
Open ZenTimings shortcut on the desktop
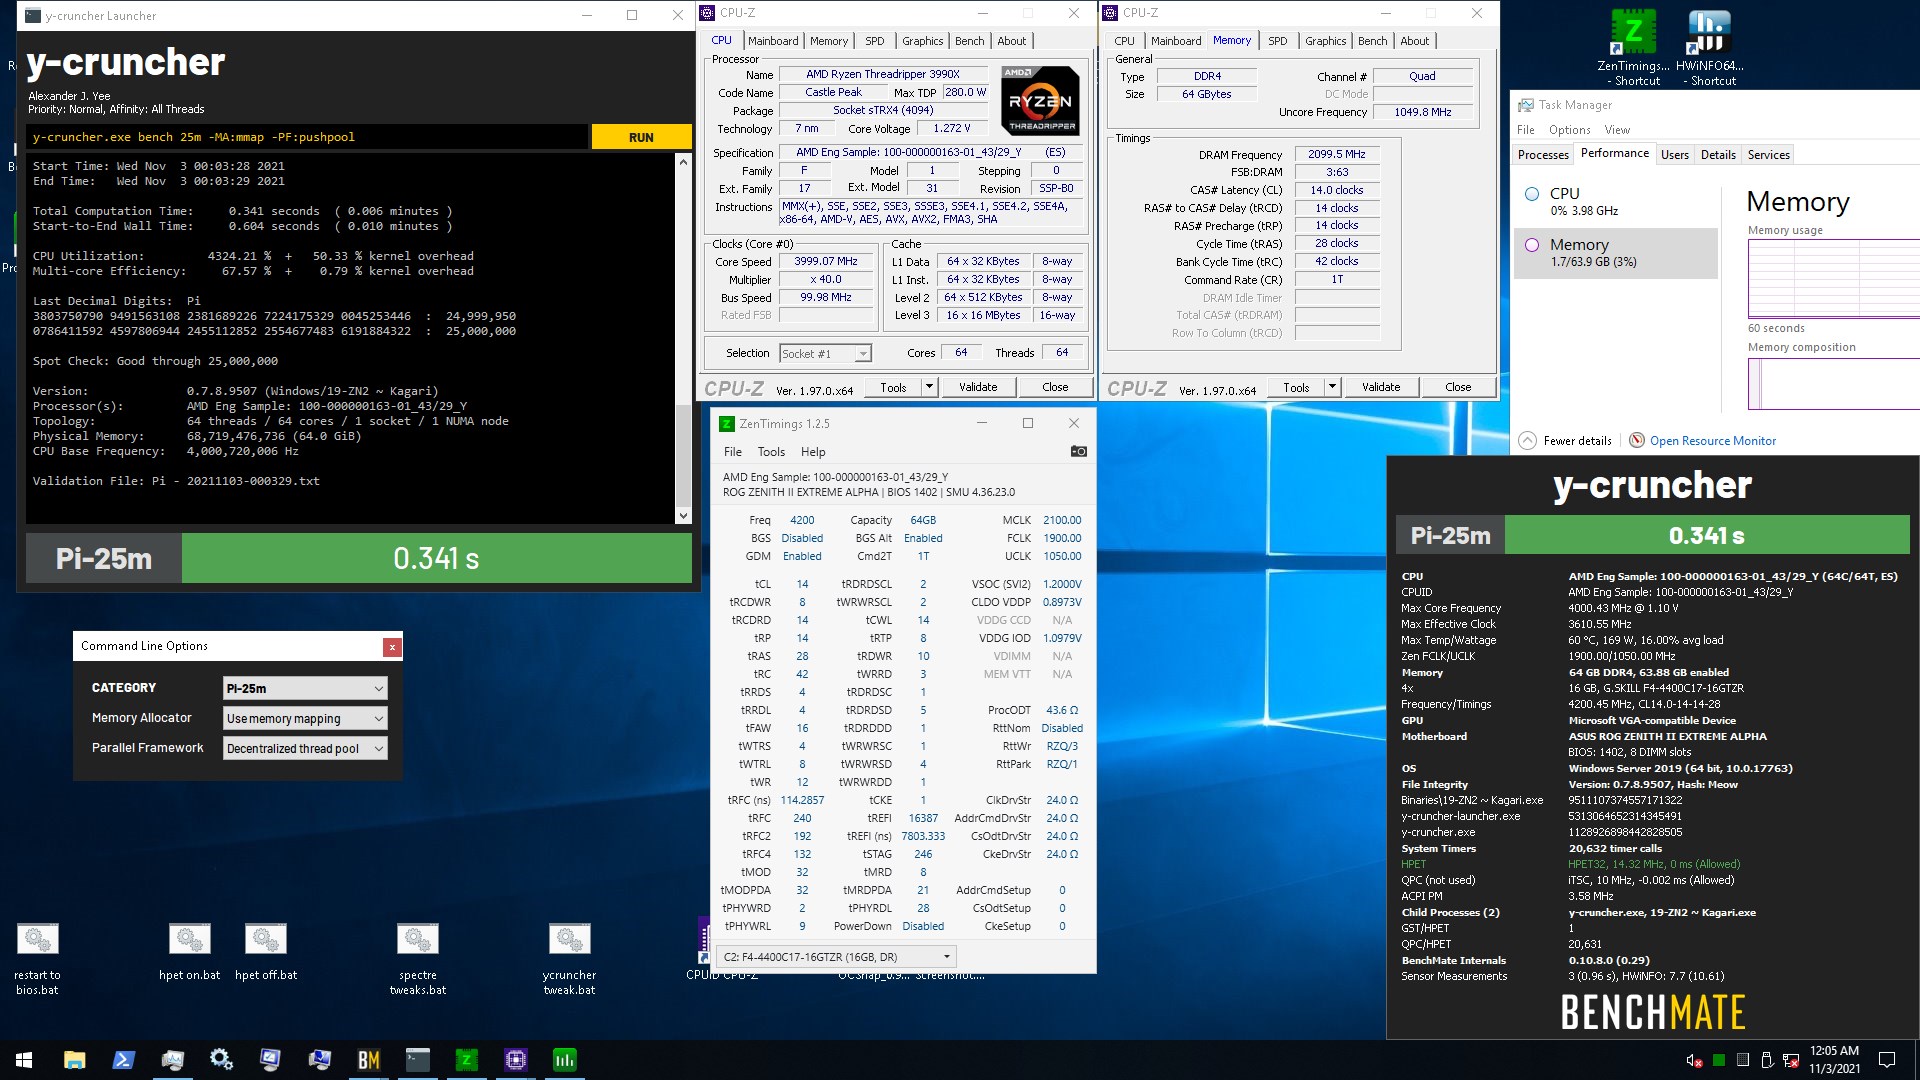tap(1633, 47)
